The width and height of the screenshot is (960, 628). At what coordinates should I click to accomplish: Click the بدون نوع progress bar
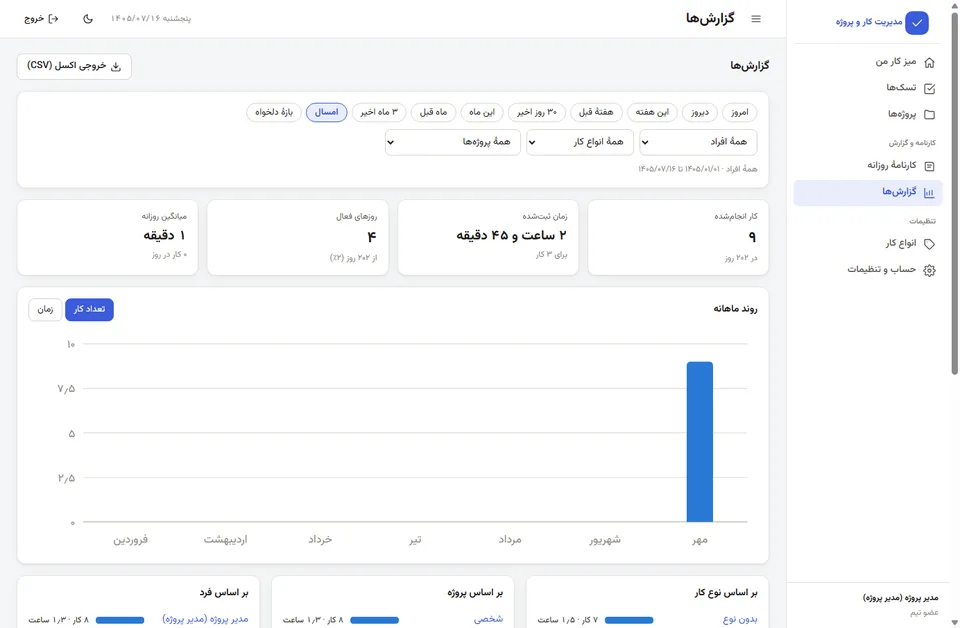click(x=629, y=620)
